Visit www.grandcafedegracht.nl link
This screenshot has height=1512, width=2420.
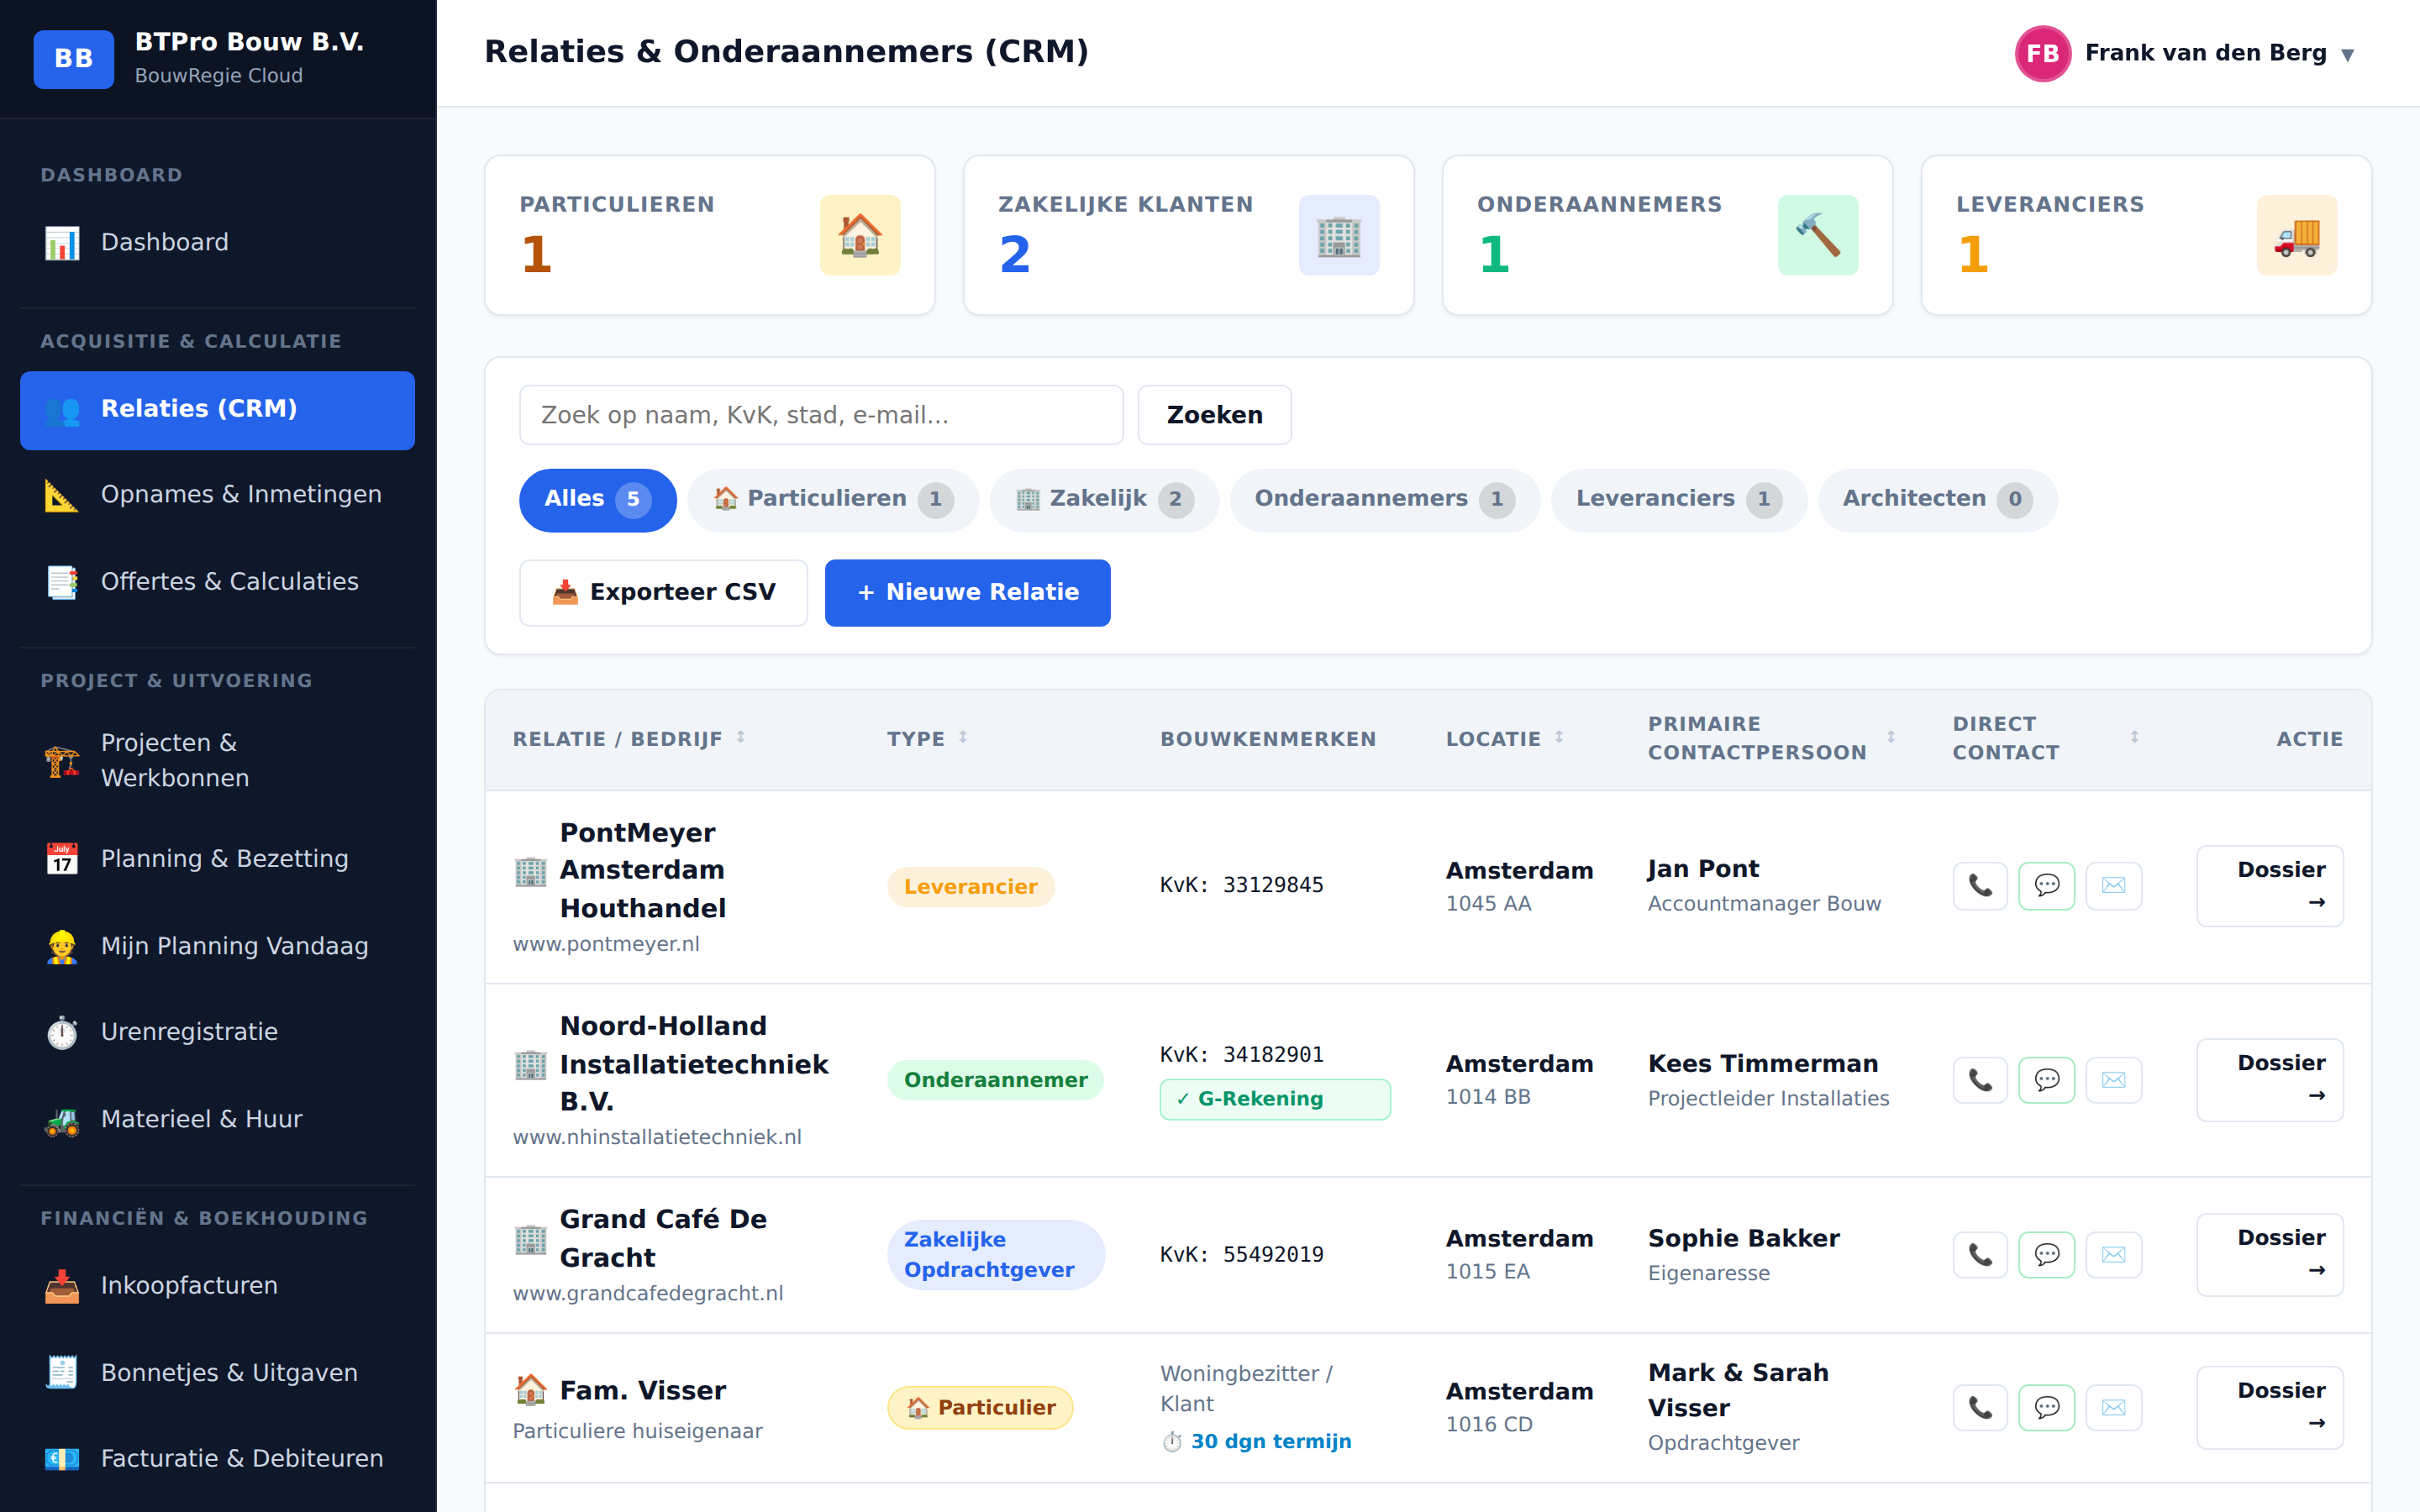[x=648, y=1293]
